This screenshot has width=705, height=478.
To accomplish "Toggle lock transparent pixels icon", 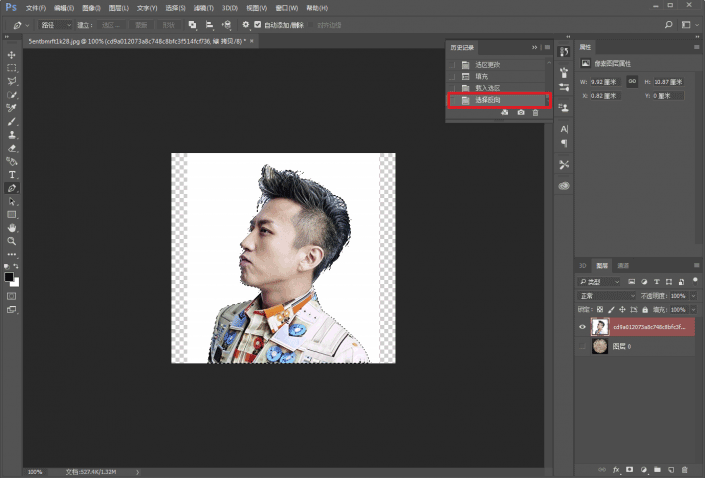I will (600, 309).
